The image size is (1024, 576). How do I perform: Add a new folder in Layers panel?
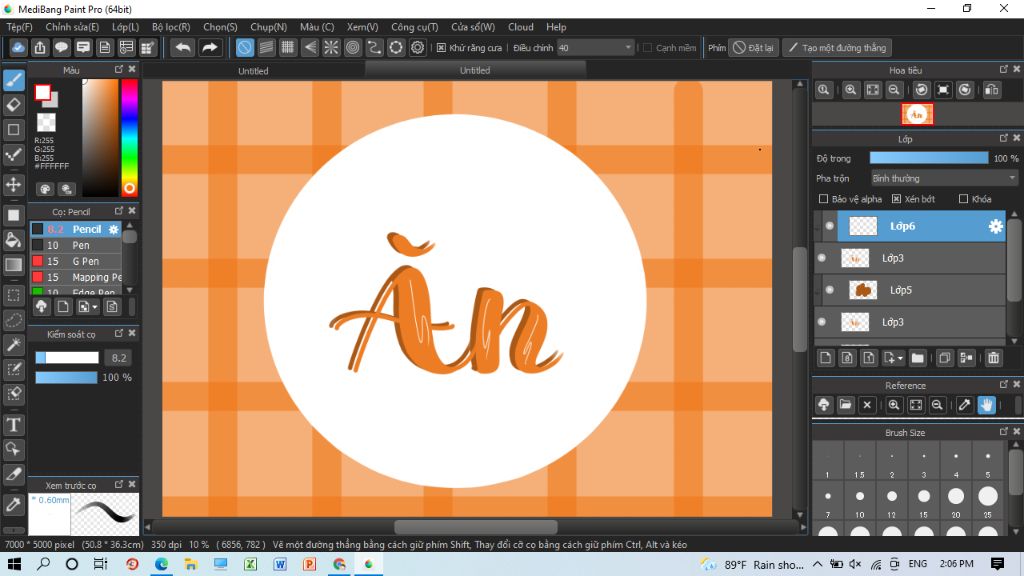(x=918, y=358)
